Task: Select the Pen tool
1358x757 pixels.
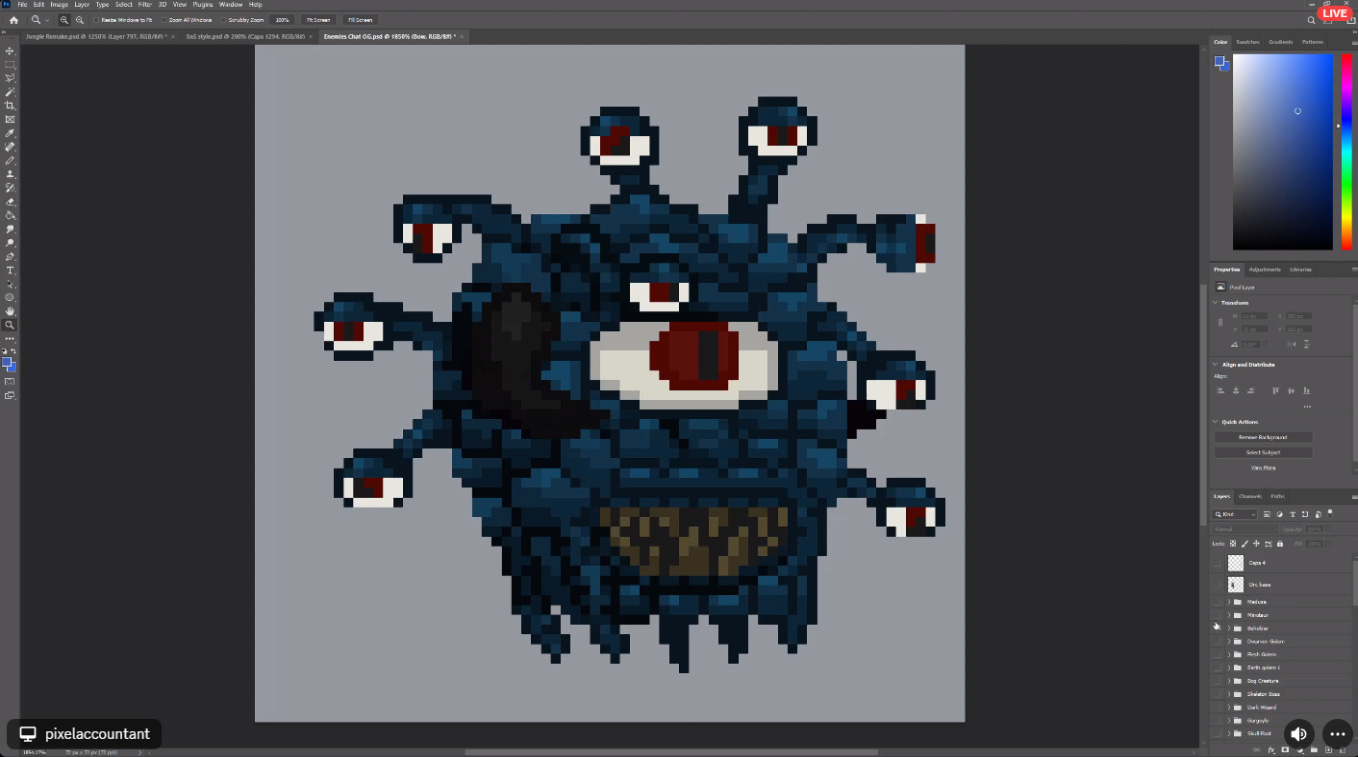Action: 10,257
